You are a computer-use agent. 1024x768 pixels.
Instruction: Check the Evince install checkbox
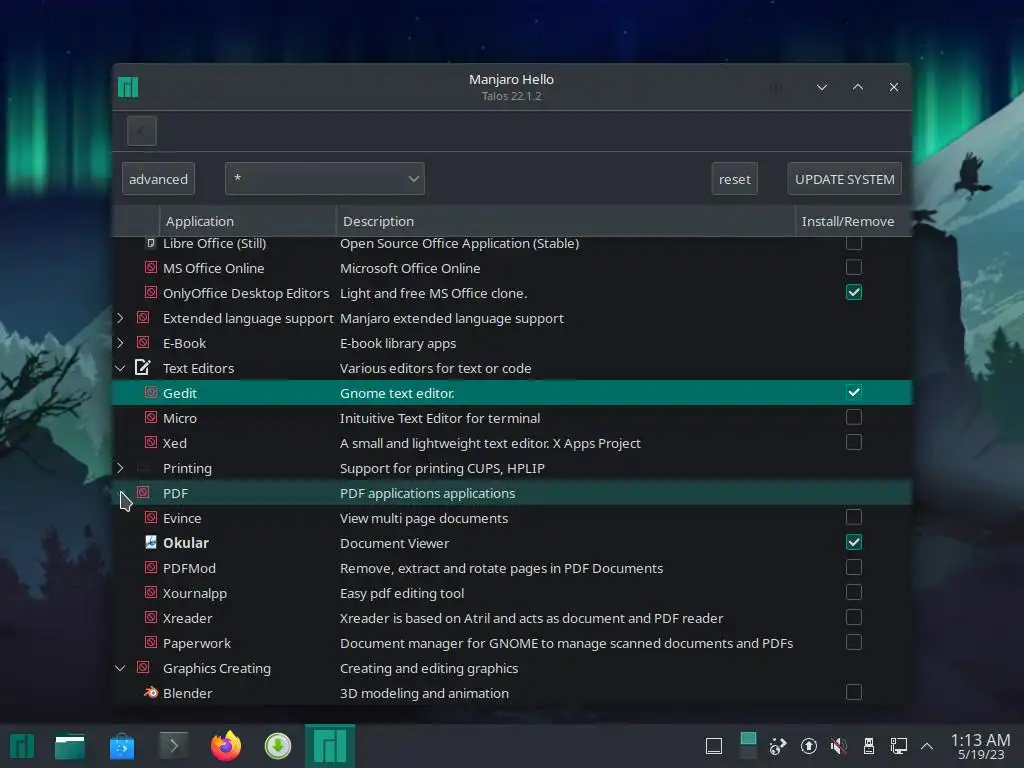[x=854, y=517]
